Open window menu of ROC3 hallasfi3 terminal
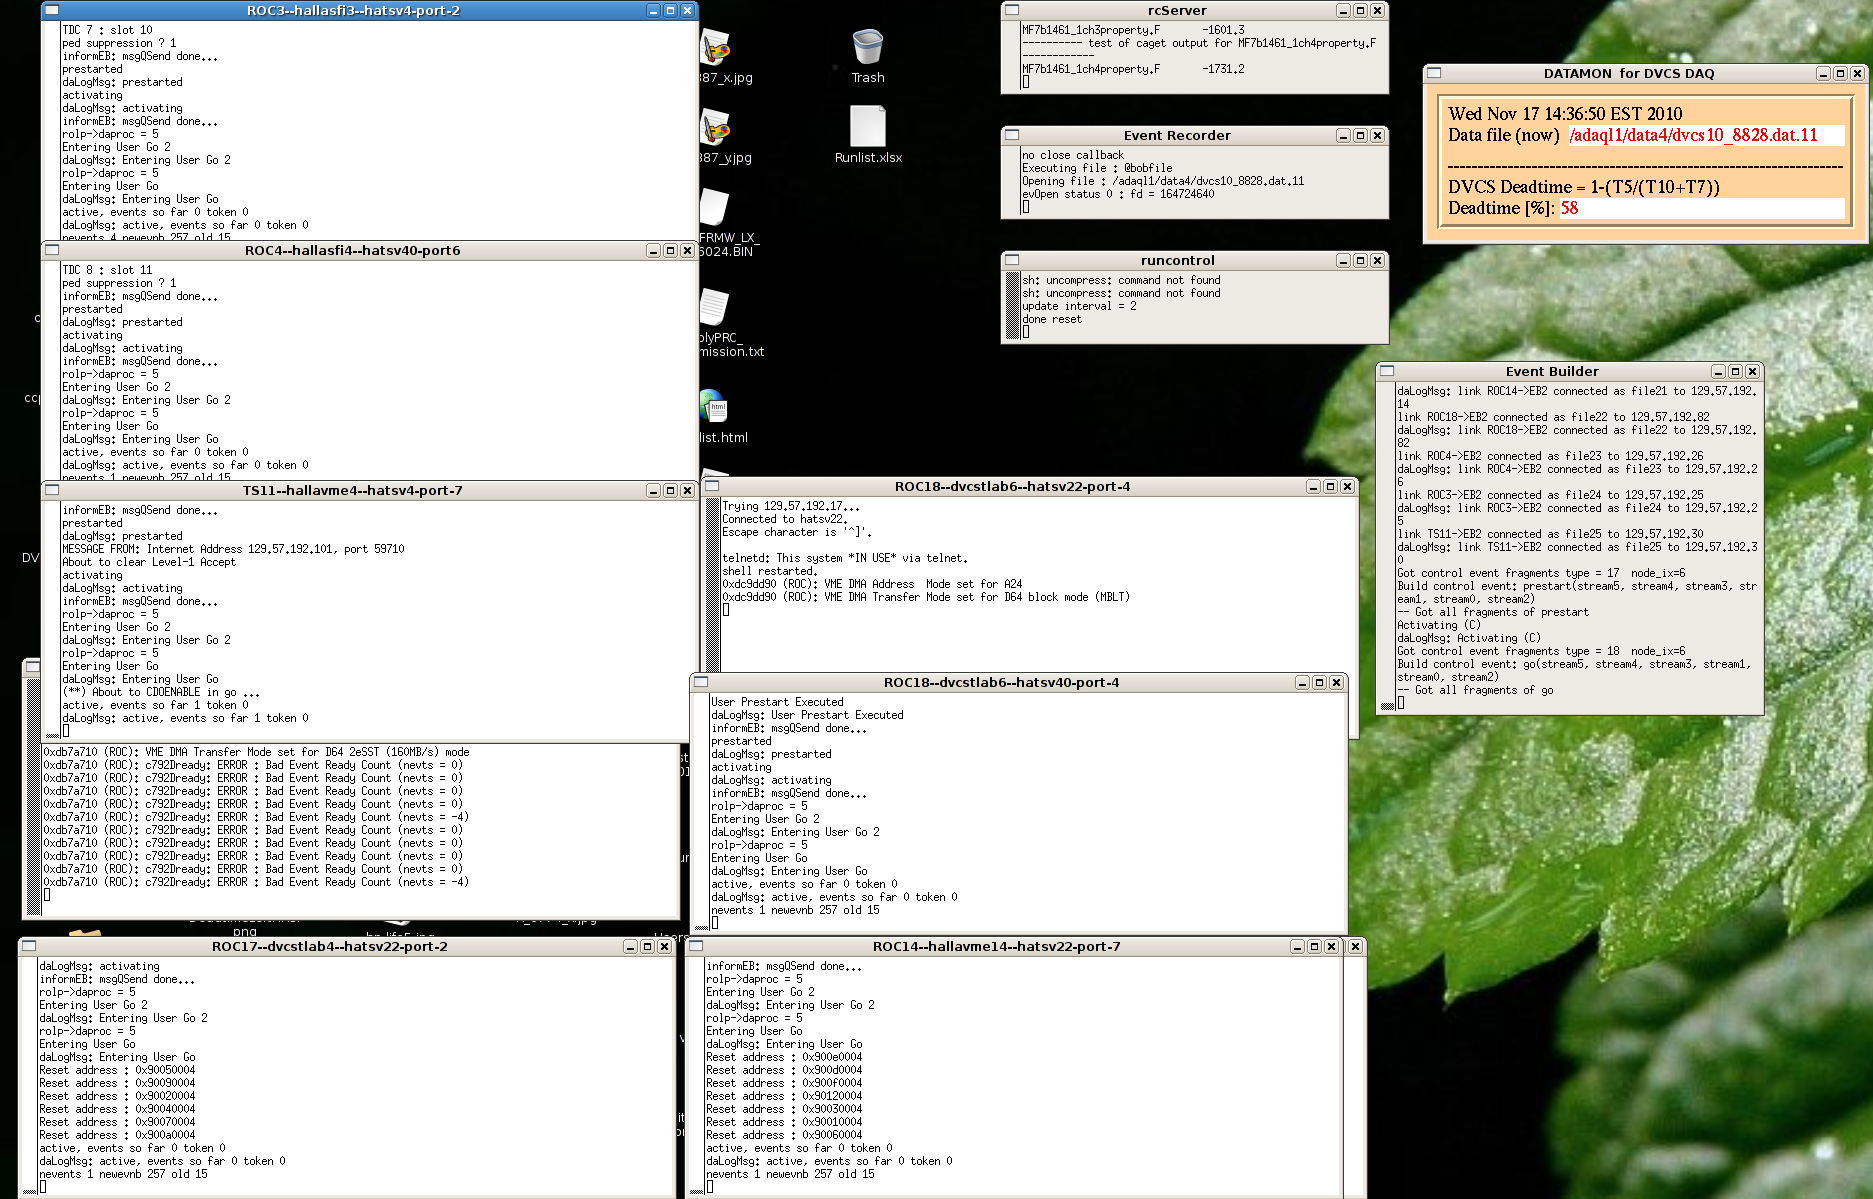Image resolution: width=1873 pixels, height=1199 pixels. click(52, 10)
